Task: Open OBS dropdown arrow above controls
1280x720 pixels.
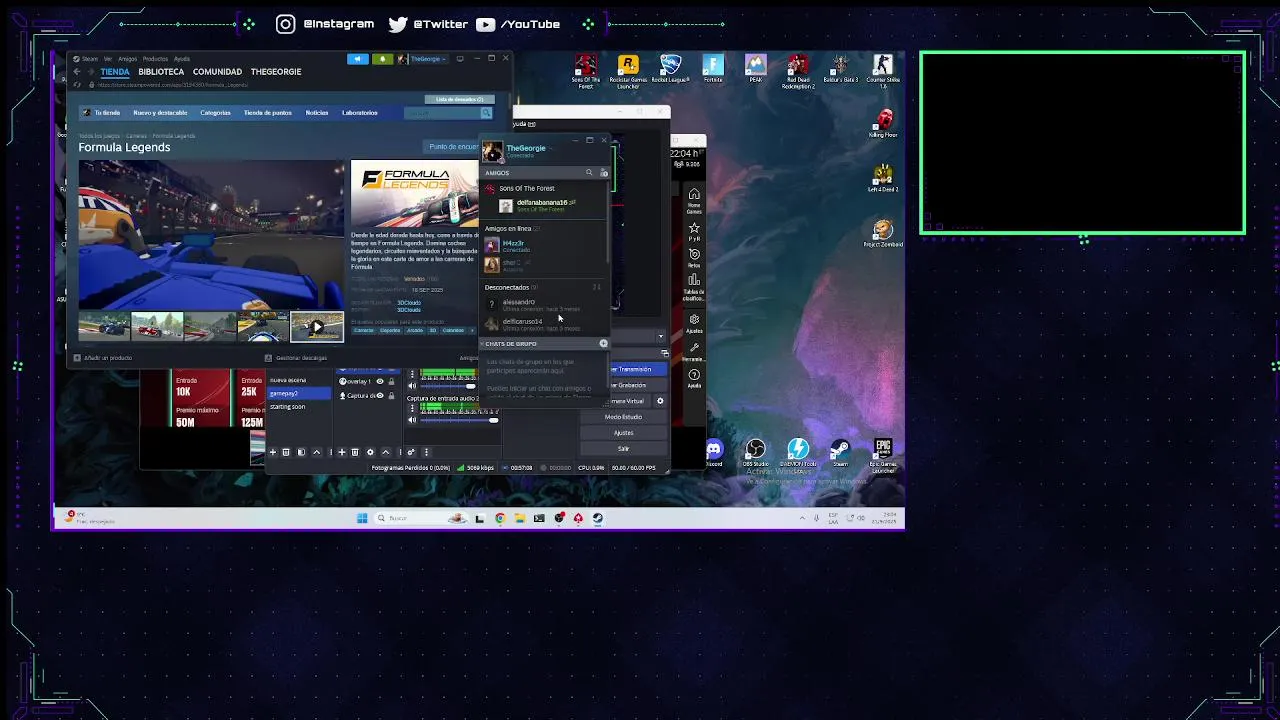Action: 660,336
